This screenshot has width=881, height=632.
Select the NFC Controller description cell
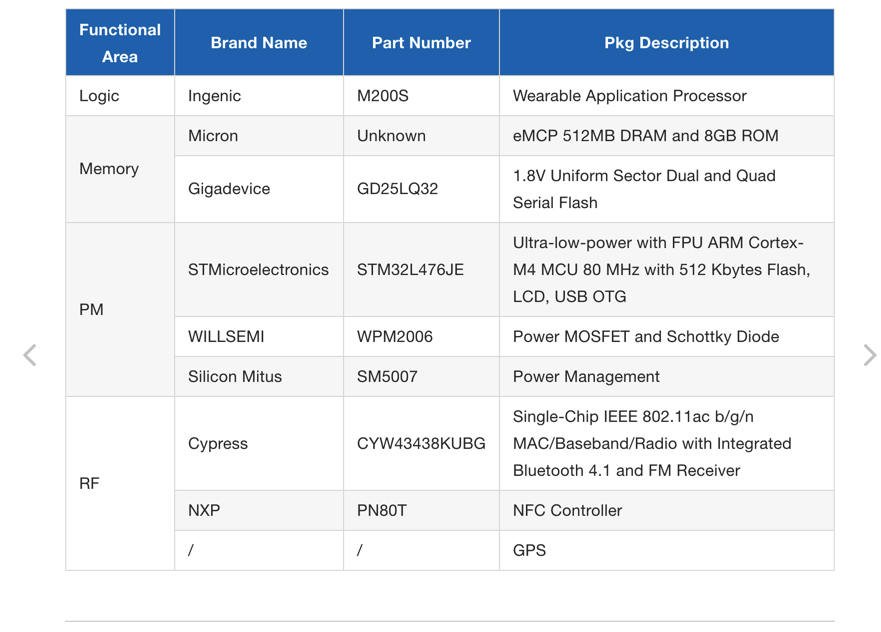click(567, 511)
